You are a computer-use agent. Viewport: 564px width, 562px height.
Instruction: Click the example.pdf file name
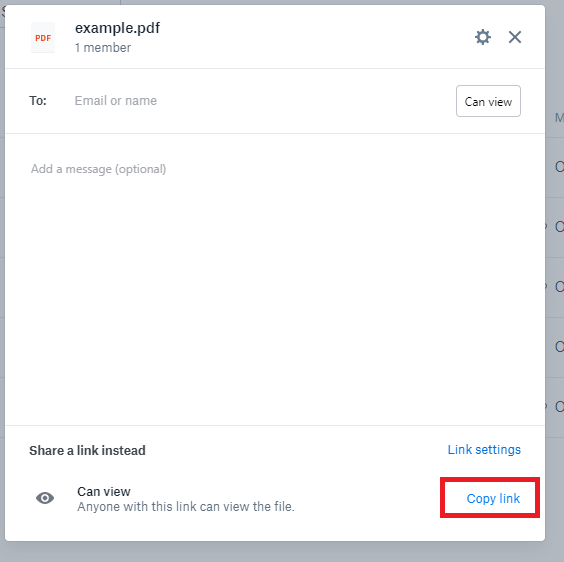pyautogui.click(x=117, y=28)
